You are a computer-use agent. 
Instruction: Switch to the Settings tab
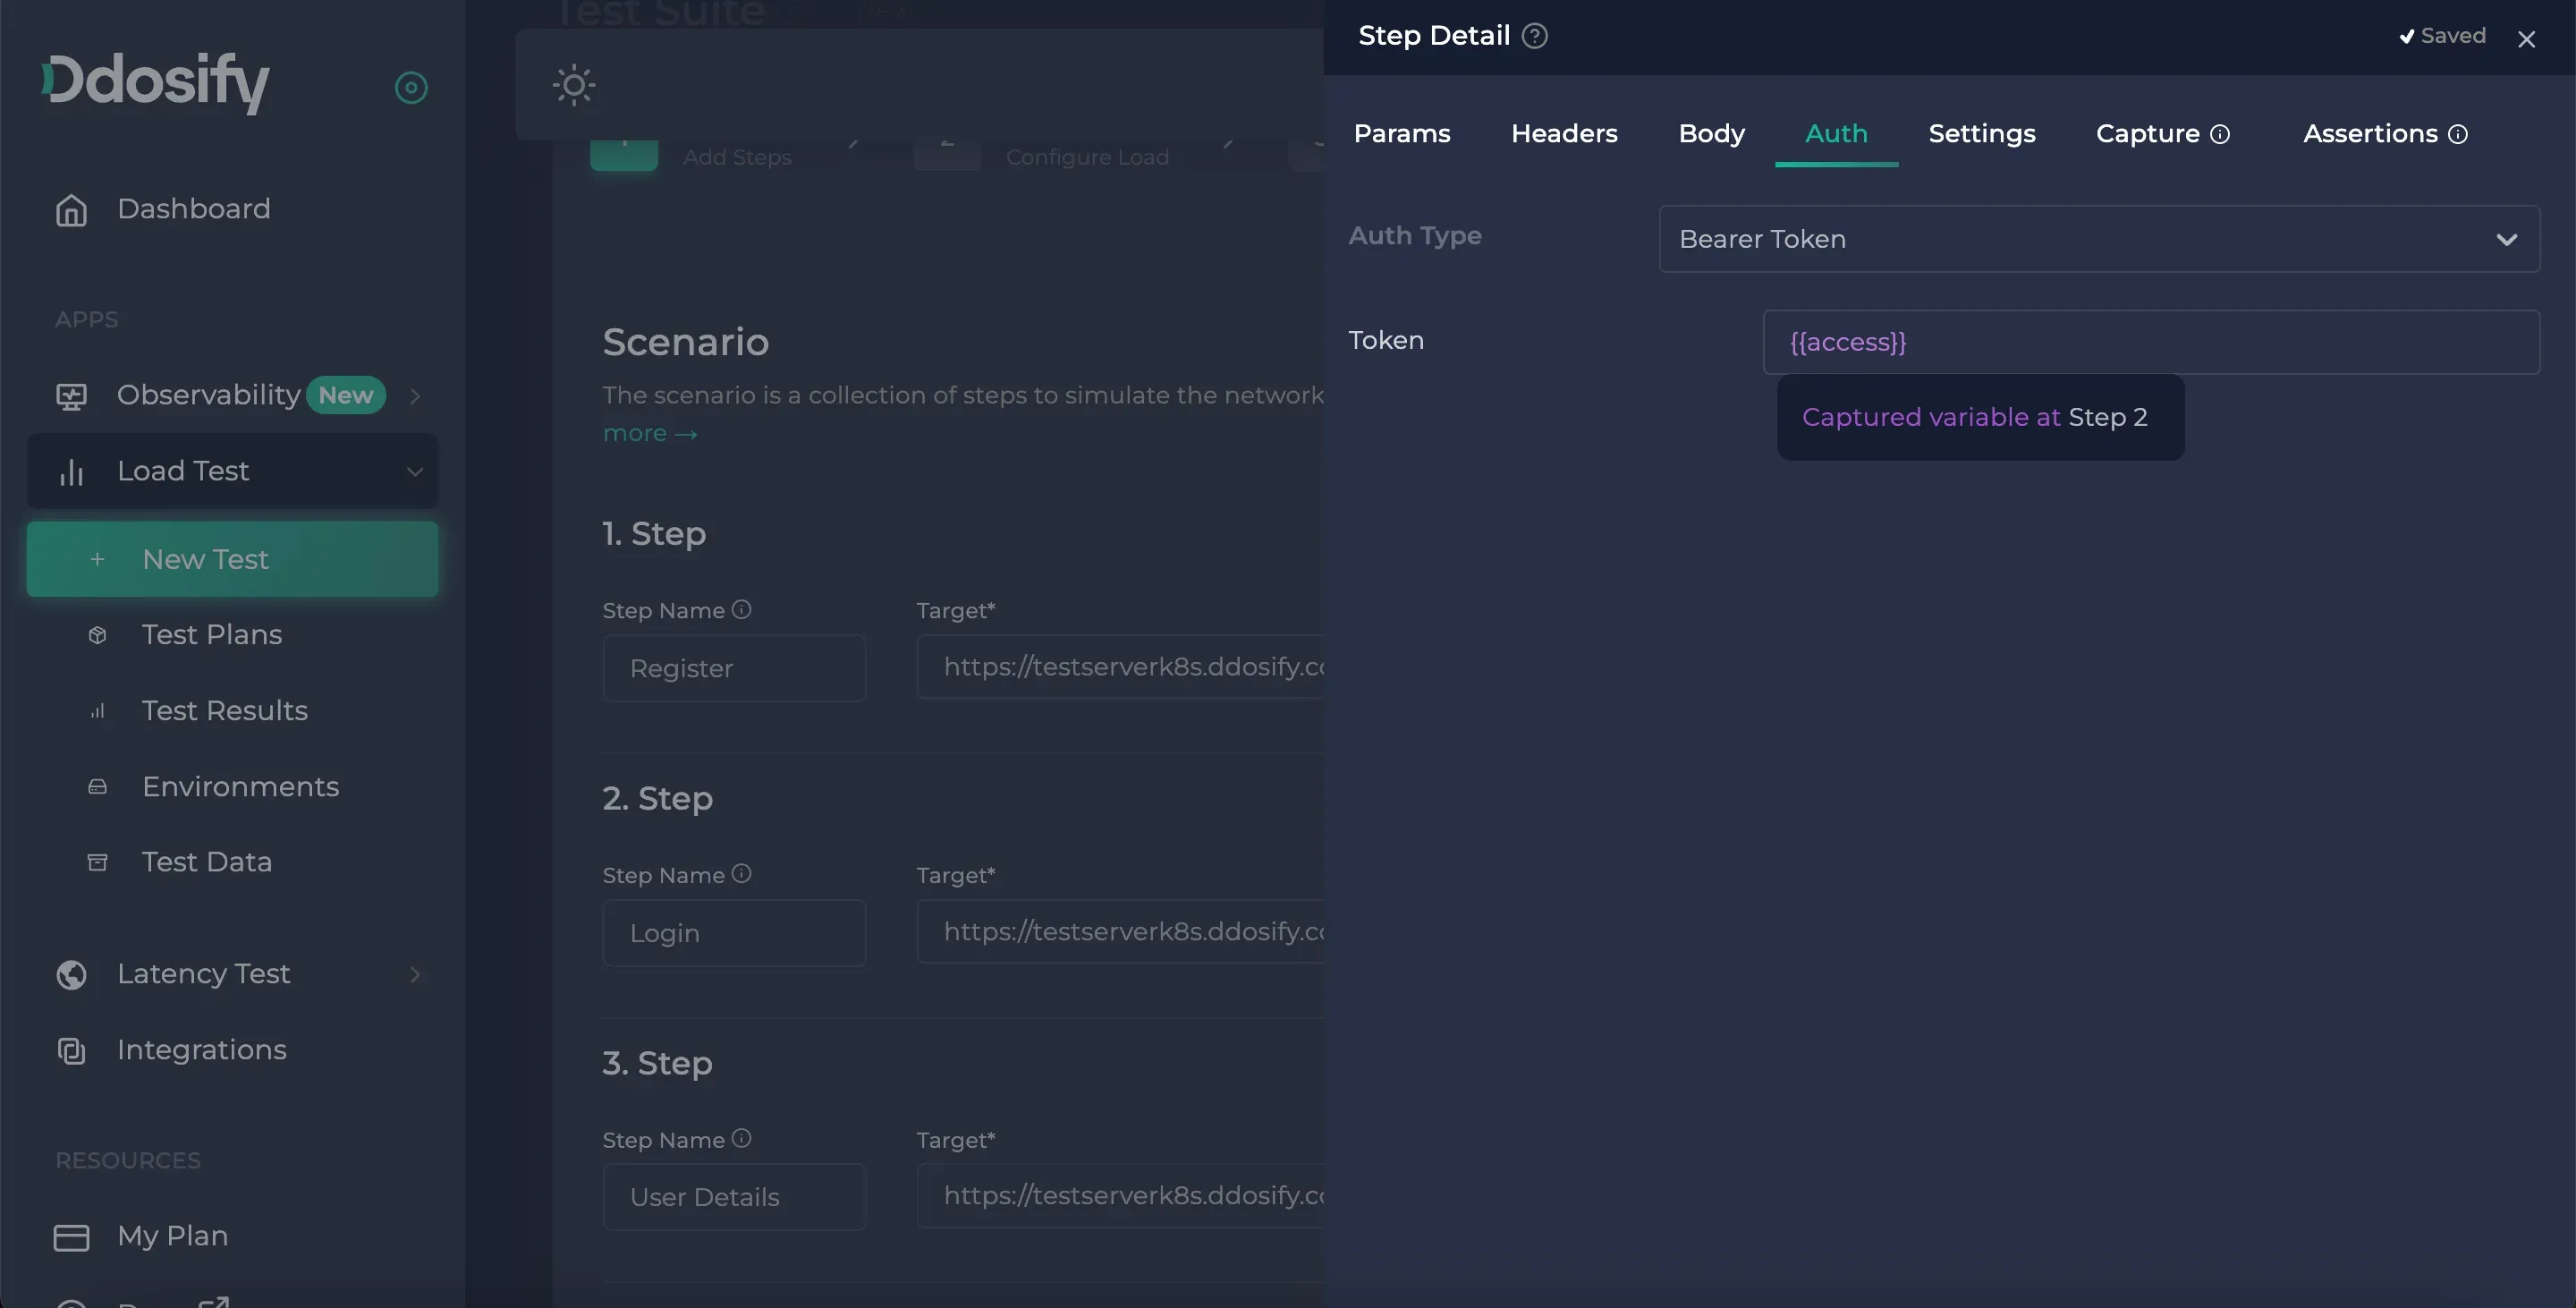tap(1980, 134)
